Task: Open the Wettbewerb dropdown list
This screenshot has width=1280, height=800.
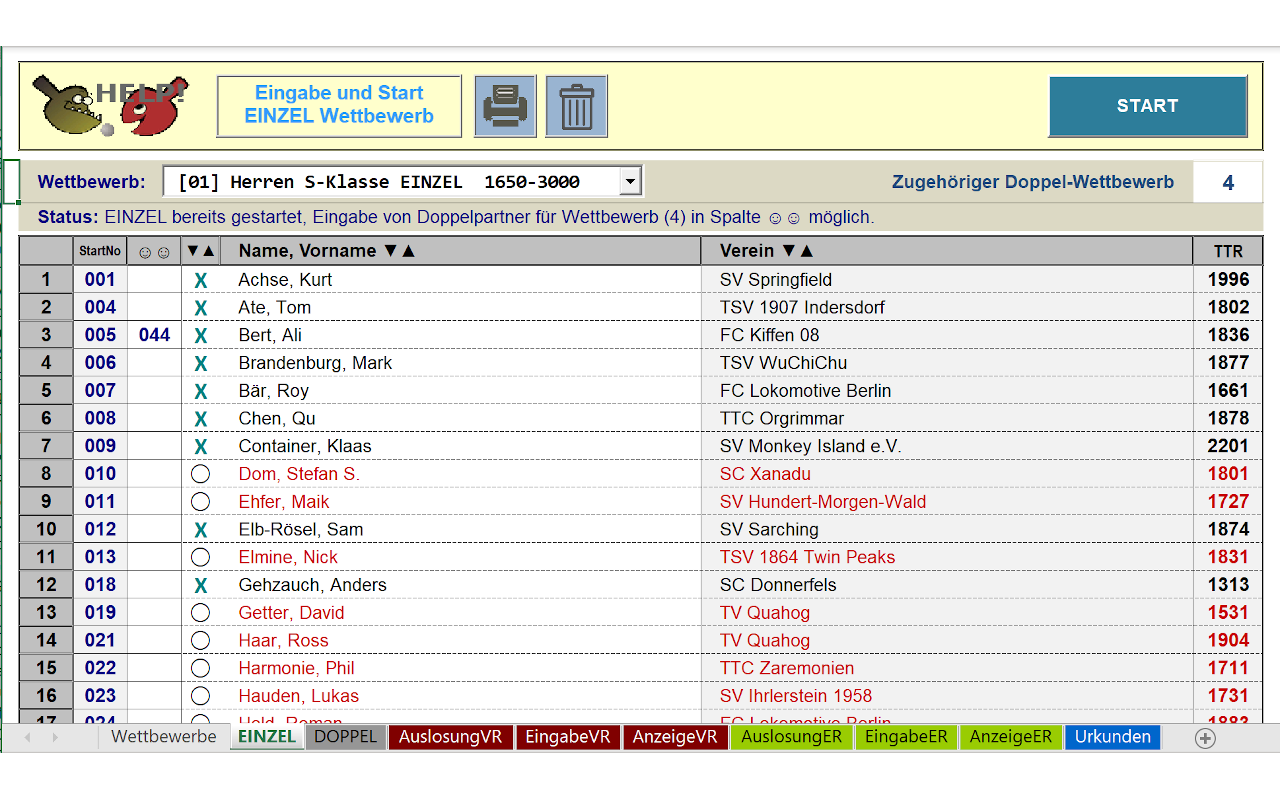Action: [629, 182]
